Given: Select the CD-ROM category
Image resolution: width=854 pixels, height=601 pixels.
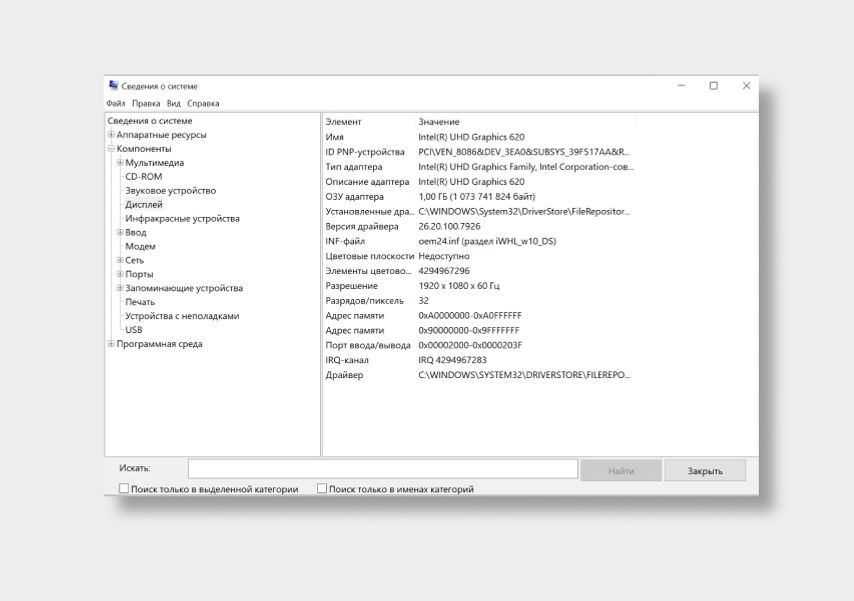Looking at the screenshot, I should (x=144, y=177).
